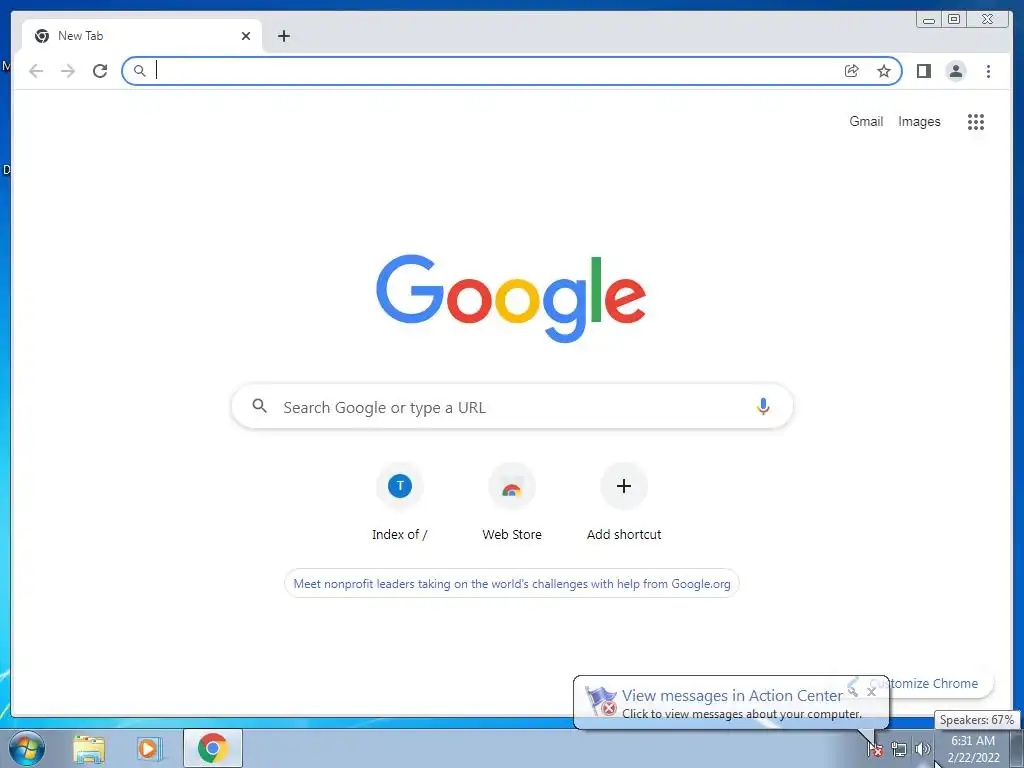Click the Action Center flag tray icon
The width and height of the screenshot is (1024, 768).
tap(875, 749)
